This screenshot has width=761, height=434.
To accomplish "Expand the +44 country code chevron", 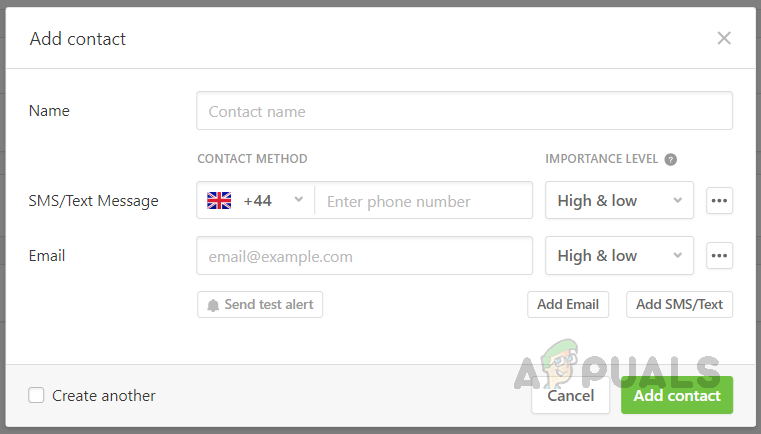I will click(298, 200).
